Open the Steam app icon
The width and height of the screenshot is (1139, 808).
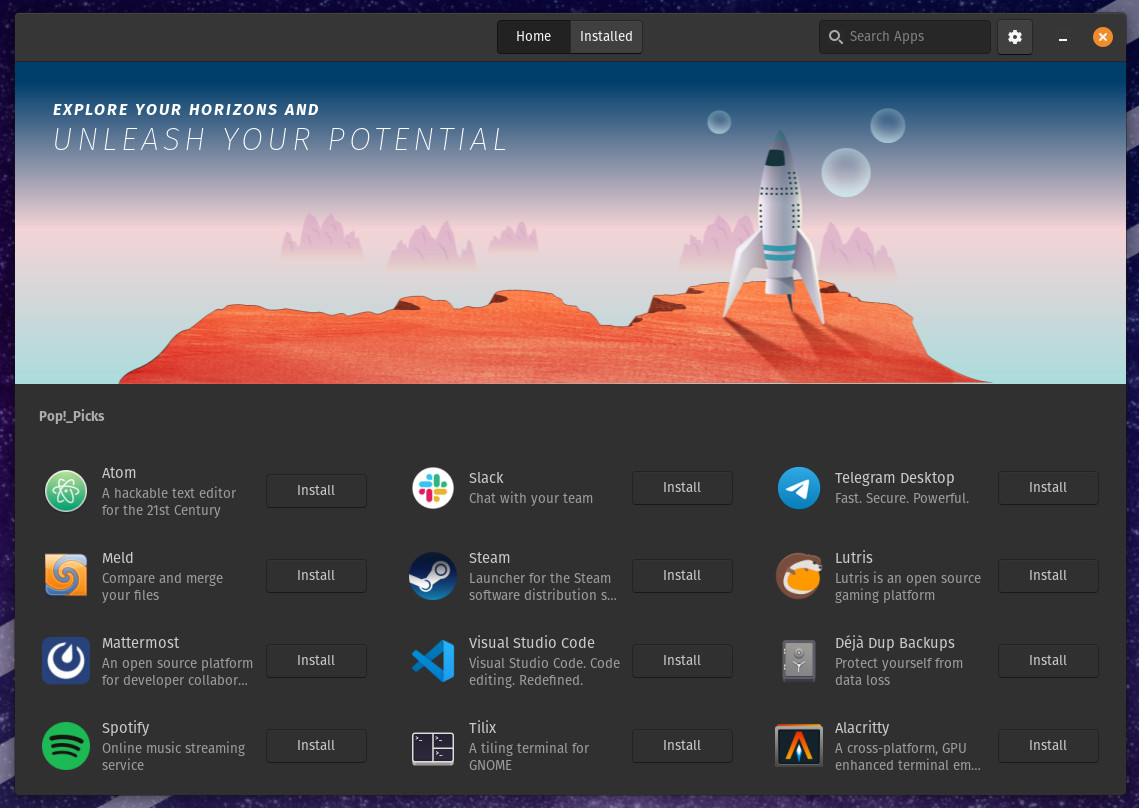click(x=433, y=575)
